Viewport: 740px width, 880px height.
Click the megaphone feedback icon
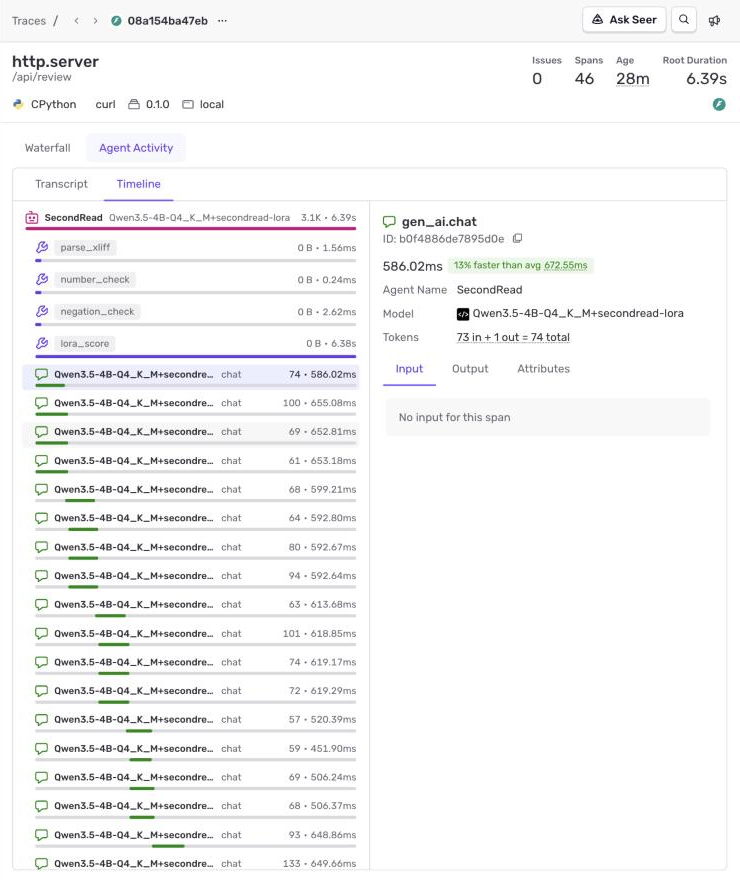[x=714, y=21]
